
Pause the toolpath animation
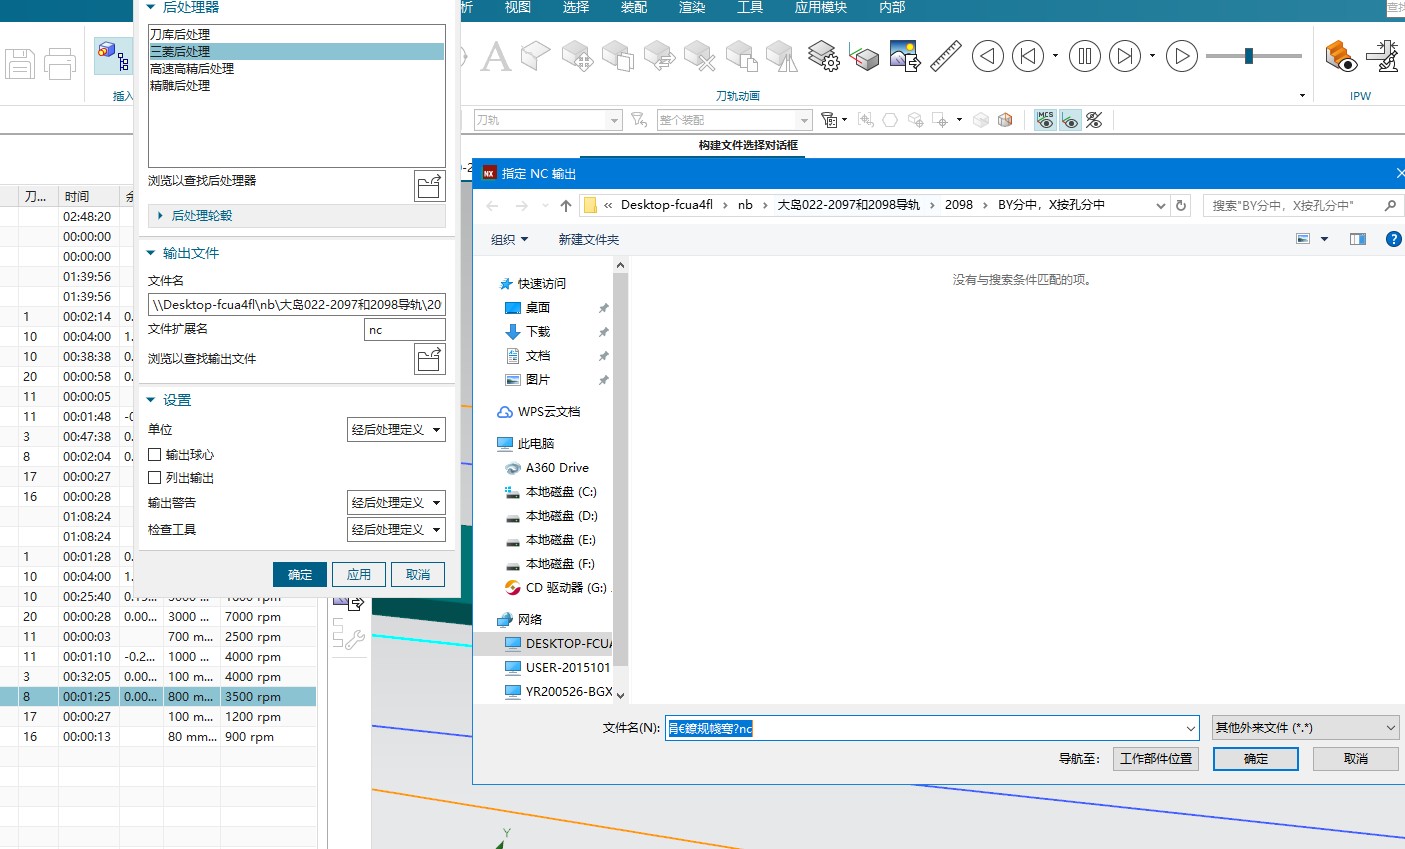(1085, 56)
